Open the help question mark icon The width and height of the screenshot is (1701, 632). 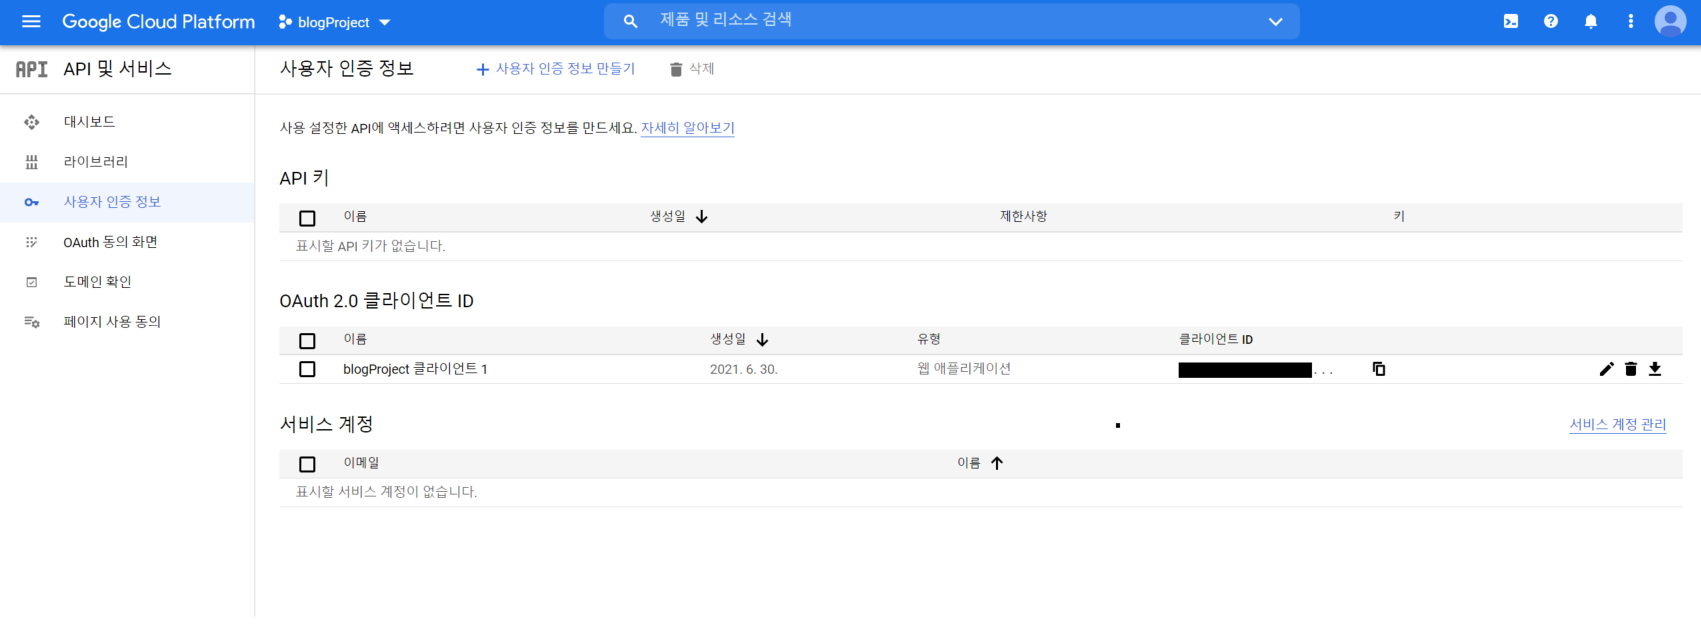1551,21
